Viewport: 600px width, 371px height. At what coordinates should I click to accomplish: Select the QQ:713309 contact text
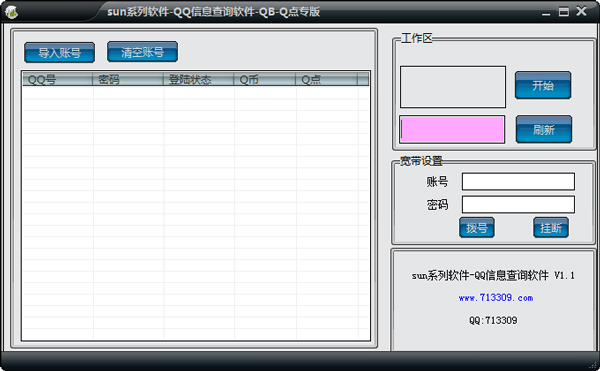[493, 320]
